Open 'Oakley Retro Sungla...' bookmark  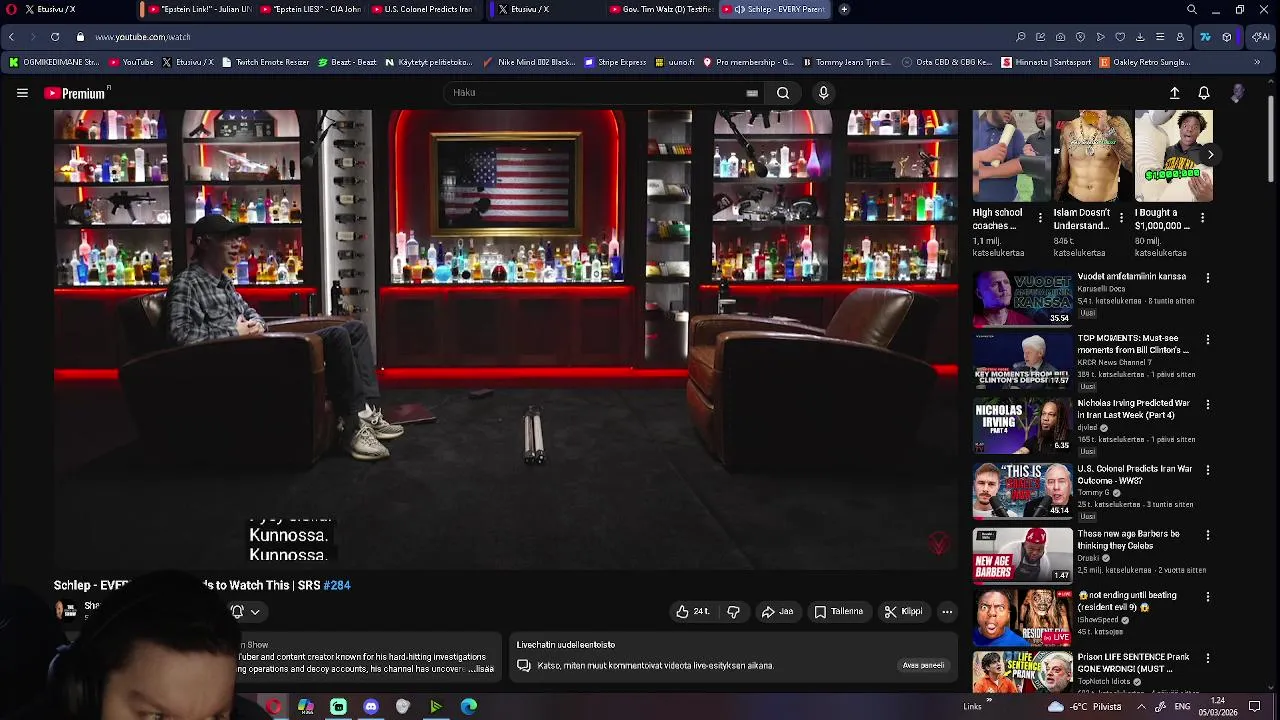tap(1145, 62)
